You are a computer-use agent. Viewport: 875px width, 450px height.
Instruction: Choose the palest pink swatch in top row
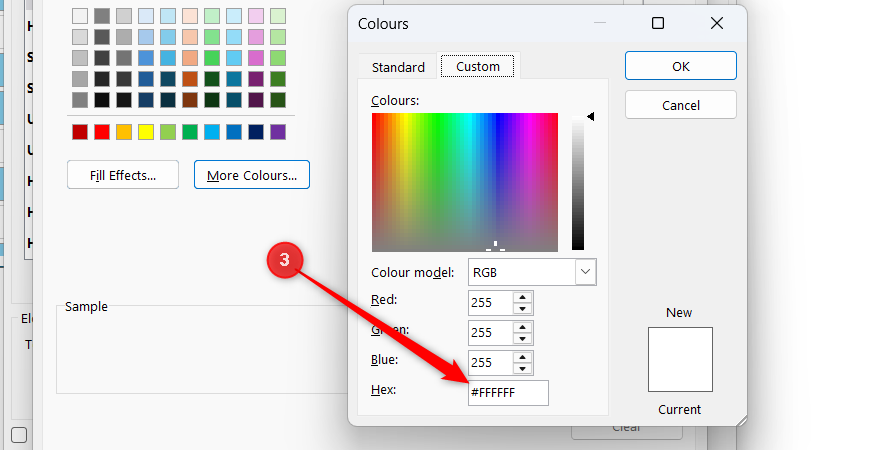point(256,16)
